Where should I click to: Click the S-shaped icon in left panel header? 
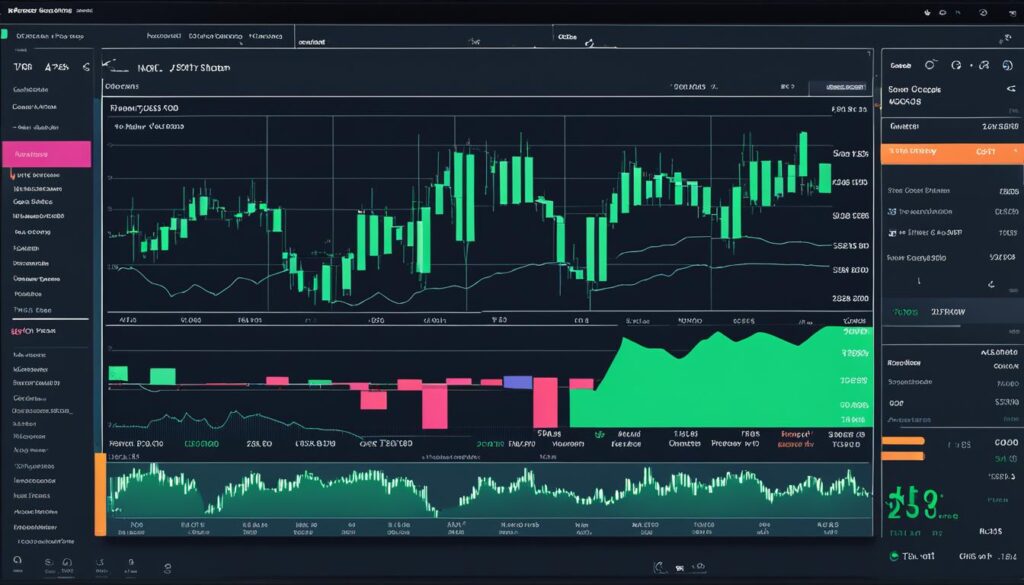click(x=86, y=67)
